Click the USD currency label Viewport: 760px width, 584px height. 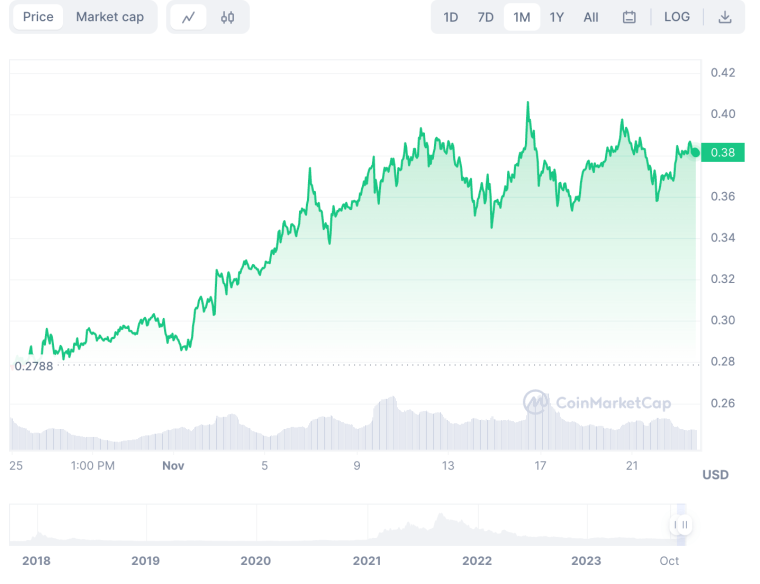click(x=715, y=474)
